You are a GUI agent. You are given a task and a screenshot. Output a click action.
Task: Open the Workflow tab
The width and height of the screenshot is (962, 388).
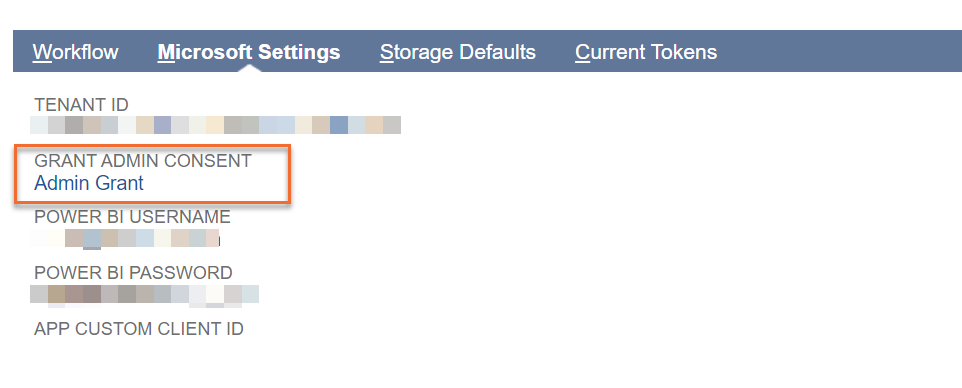point(75,52)
